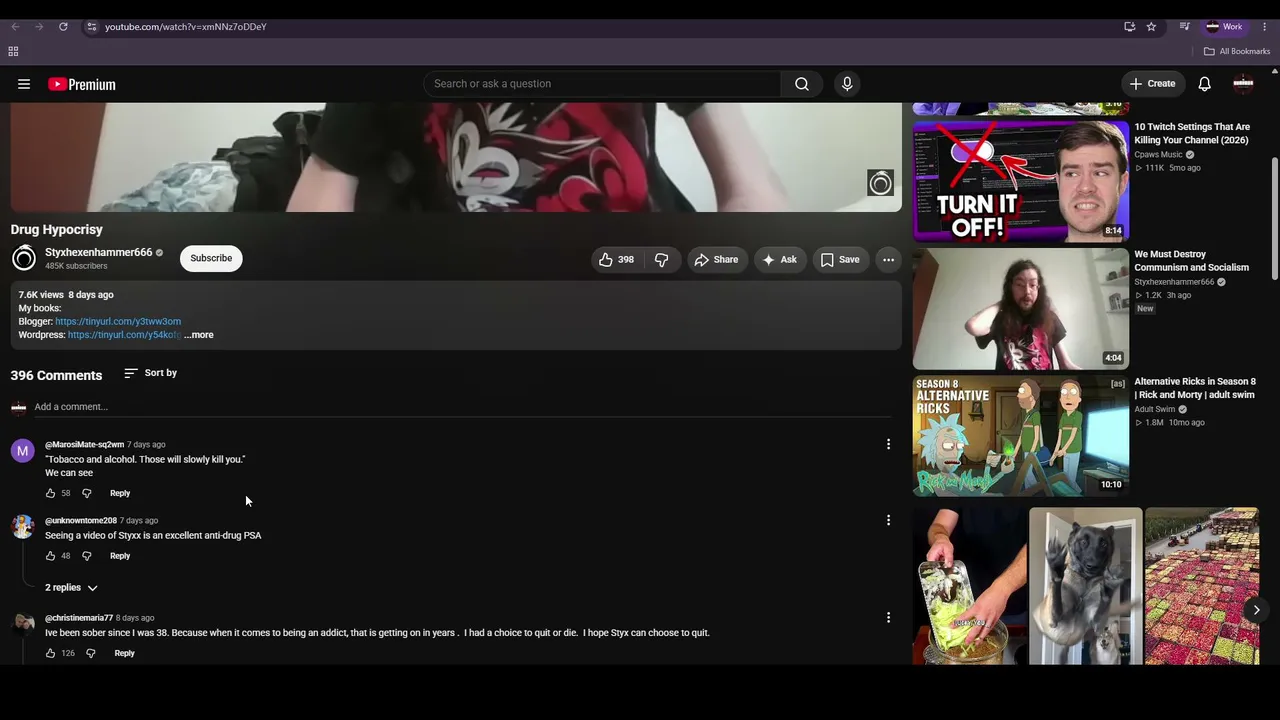Expand the 2 replies thread

click(71, 588)
